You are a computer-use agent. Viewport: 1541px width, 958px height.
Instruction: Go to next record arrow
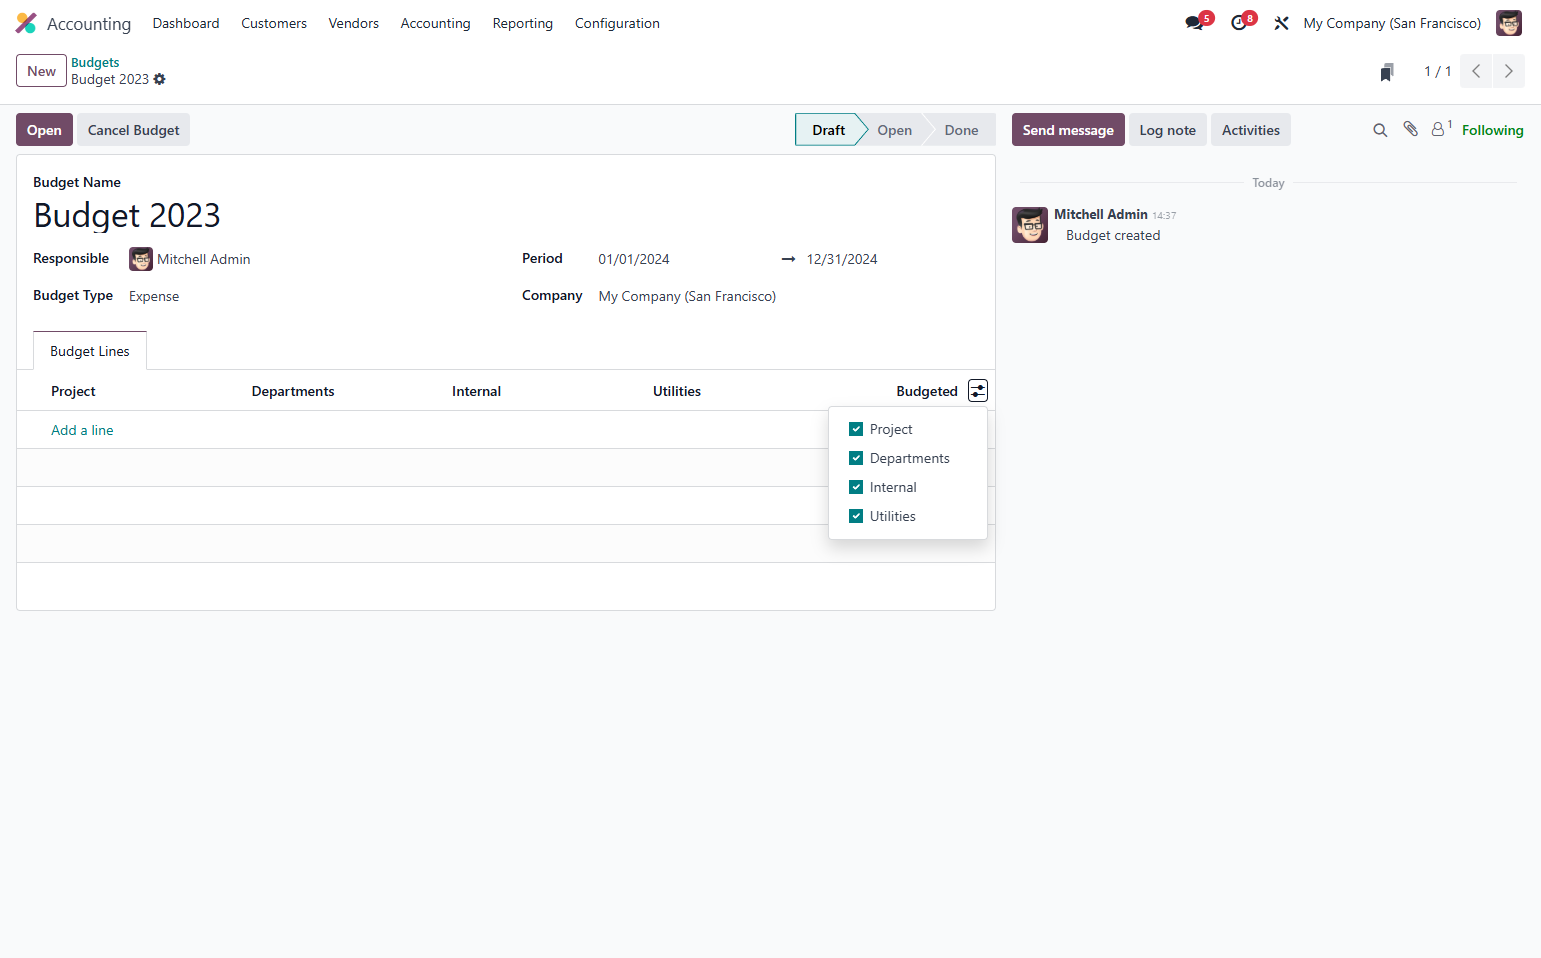coord(1508,71)
